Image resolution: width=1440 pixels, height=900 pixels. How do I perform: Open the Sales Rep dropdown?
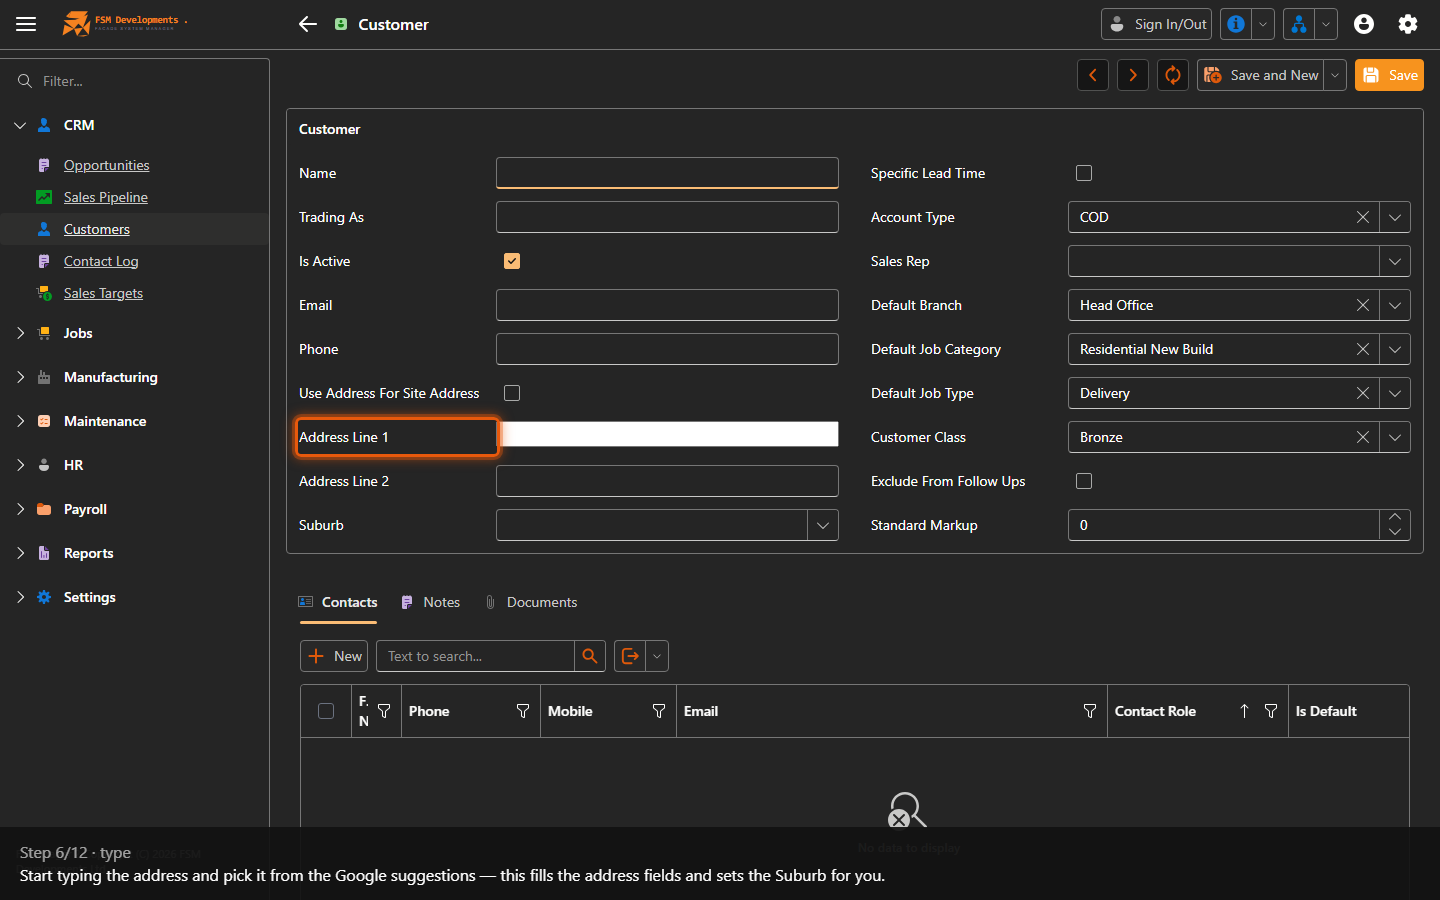(x=1395, y=261)
